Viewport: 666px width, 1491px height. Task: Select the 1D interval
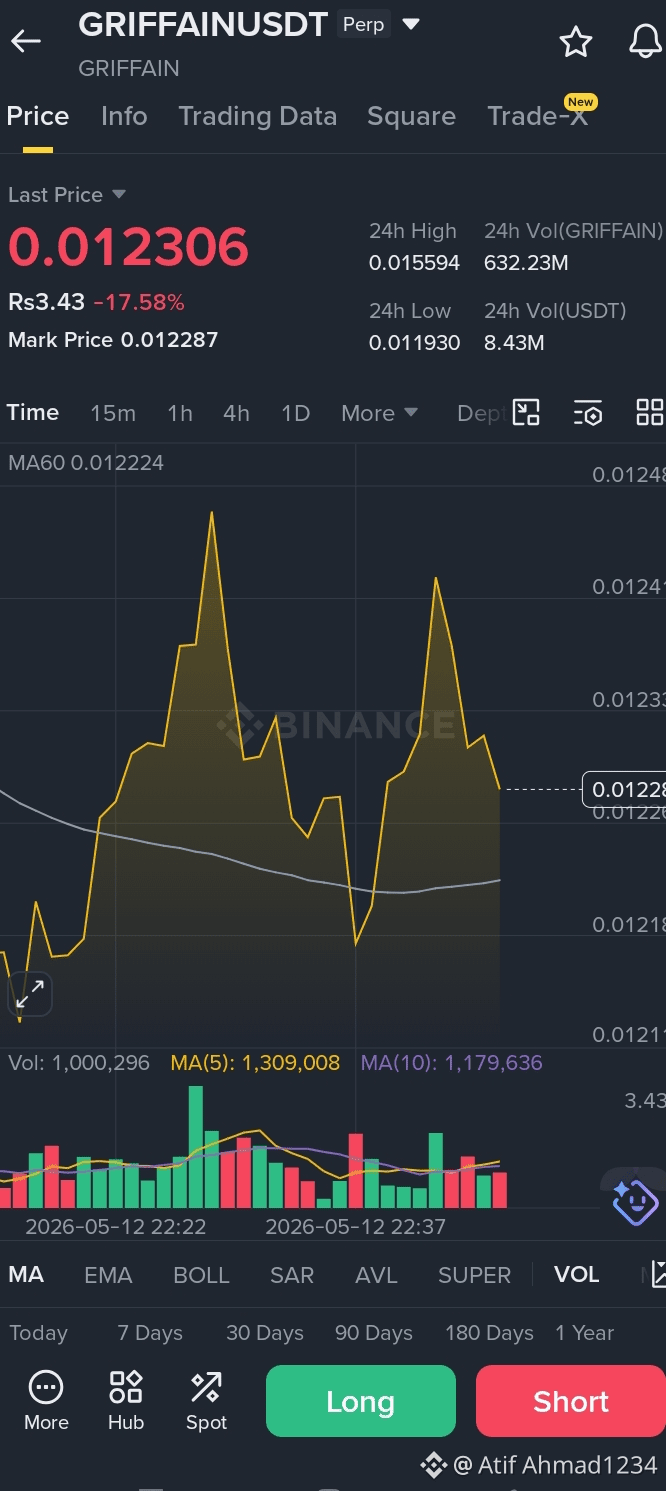(295, 413)
